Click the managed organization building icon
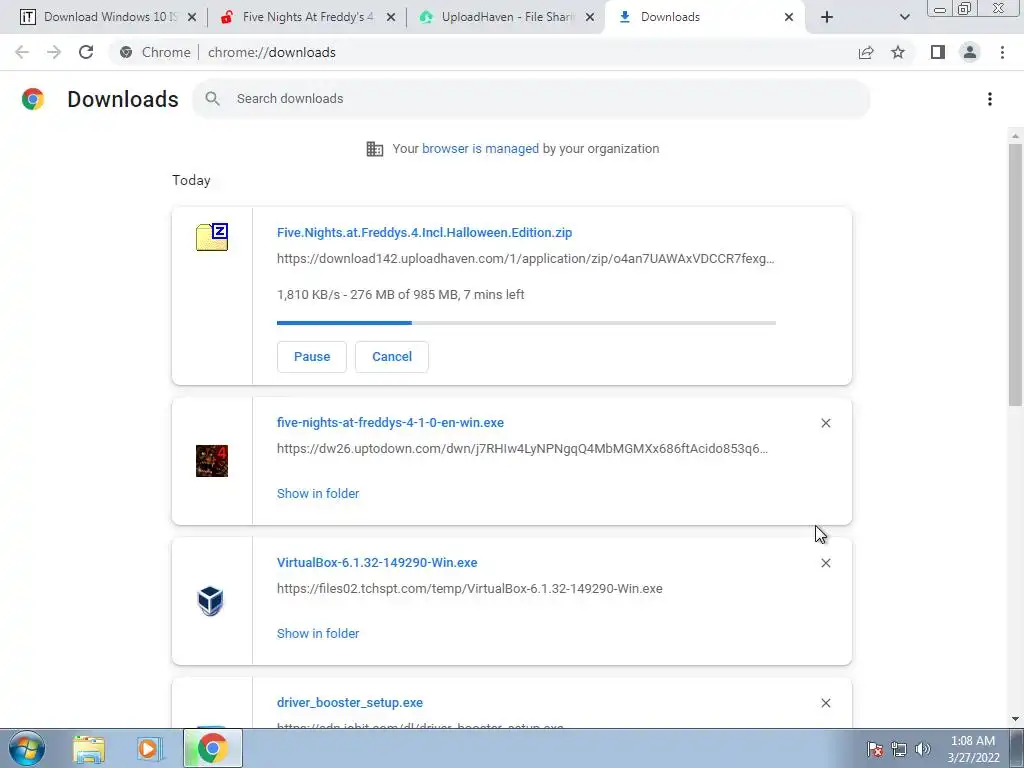Screen dimensions: 1024x768 (375, 149)
